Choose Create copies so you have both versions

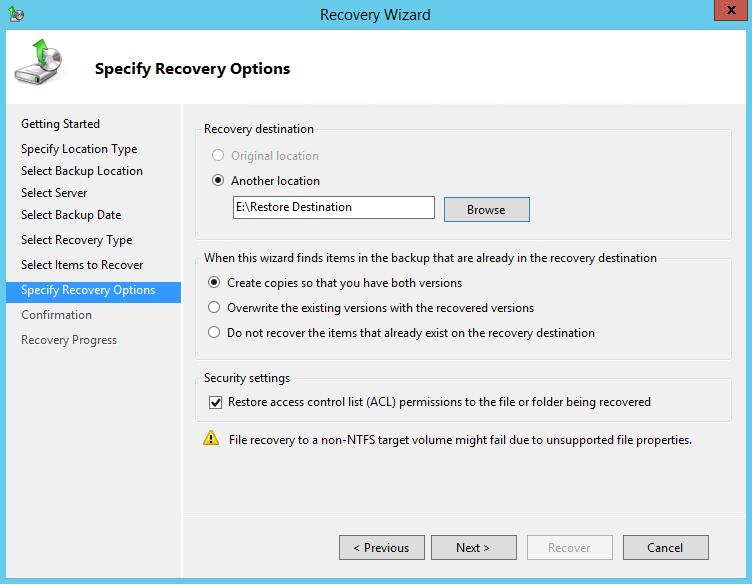tap(214, 283)
